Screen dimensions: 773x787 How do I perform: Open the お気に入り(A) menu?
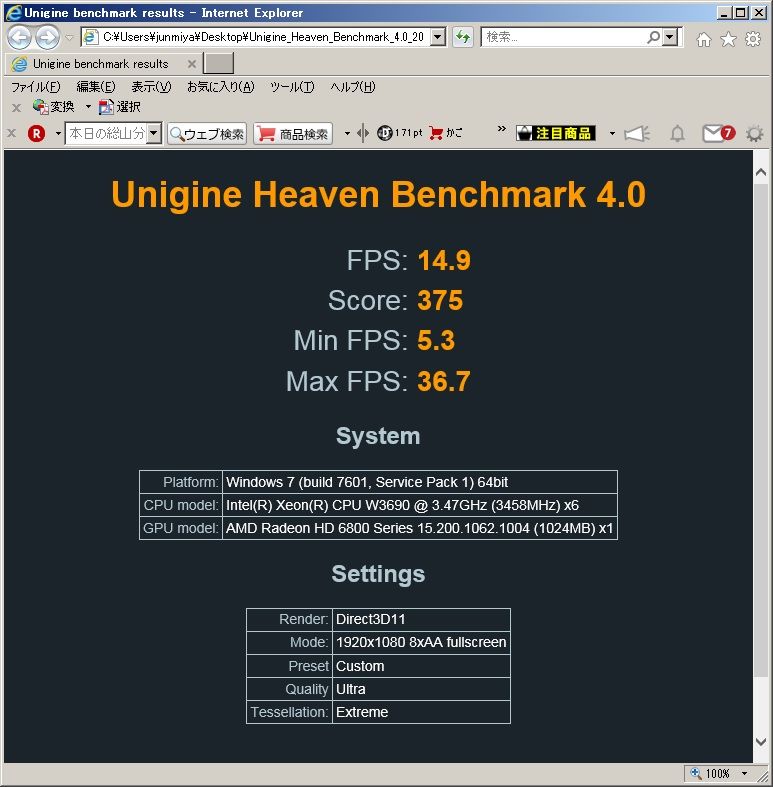(x=220, y=87)
